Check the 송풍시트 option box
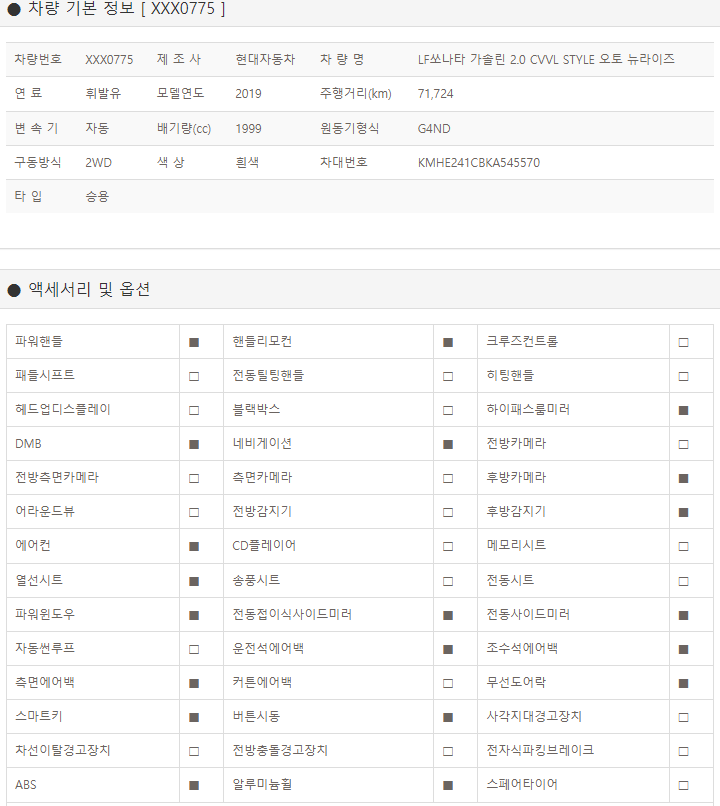 pyautogui.click(x=448, y=581)
